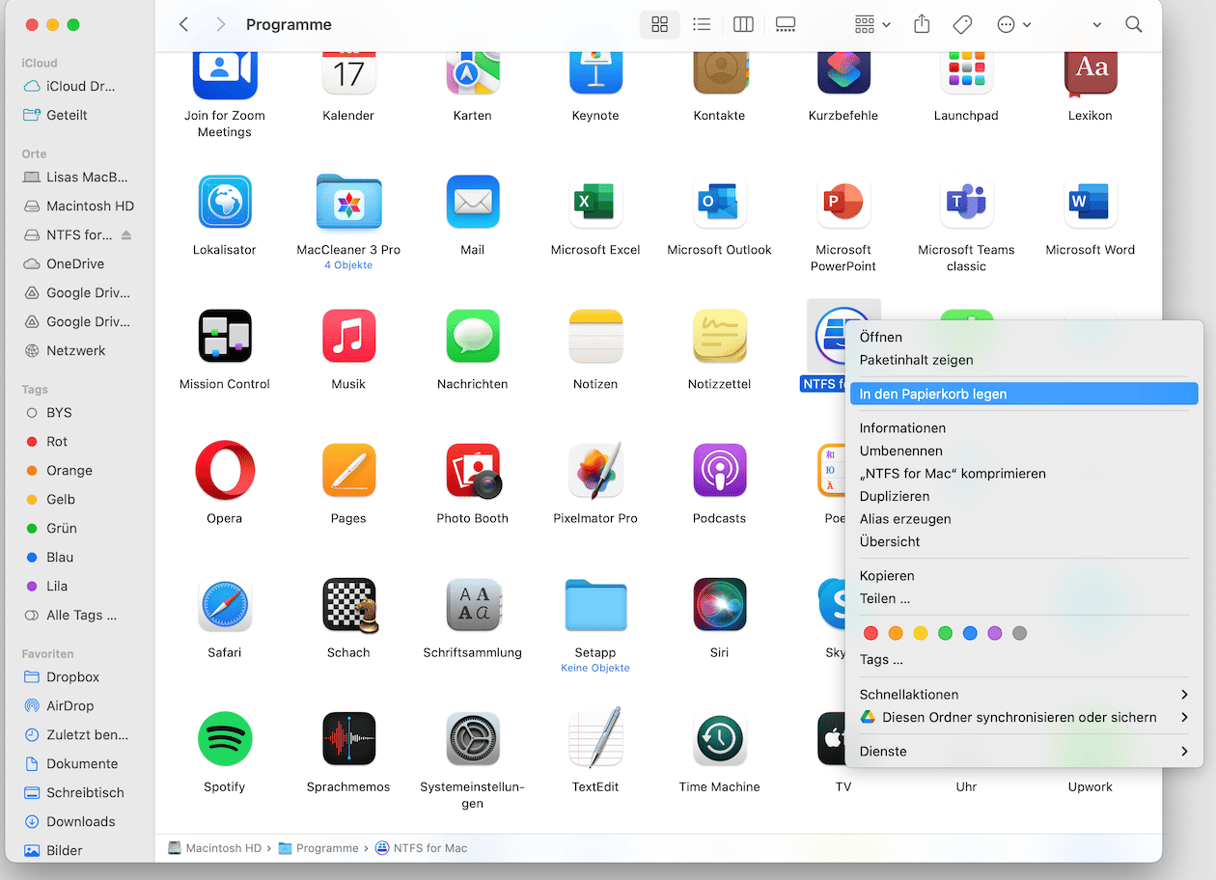Select the Sprachmemos app icon

pos(348,739)
